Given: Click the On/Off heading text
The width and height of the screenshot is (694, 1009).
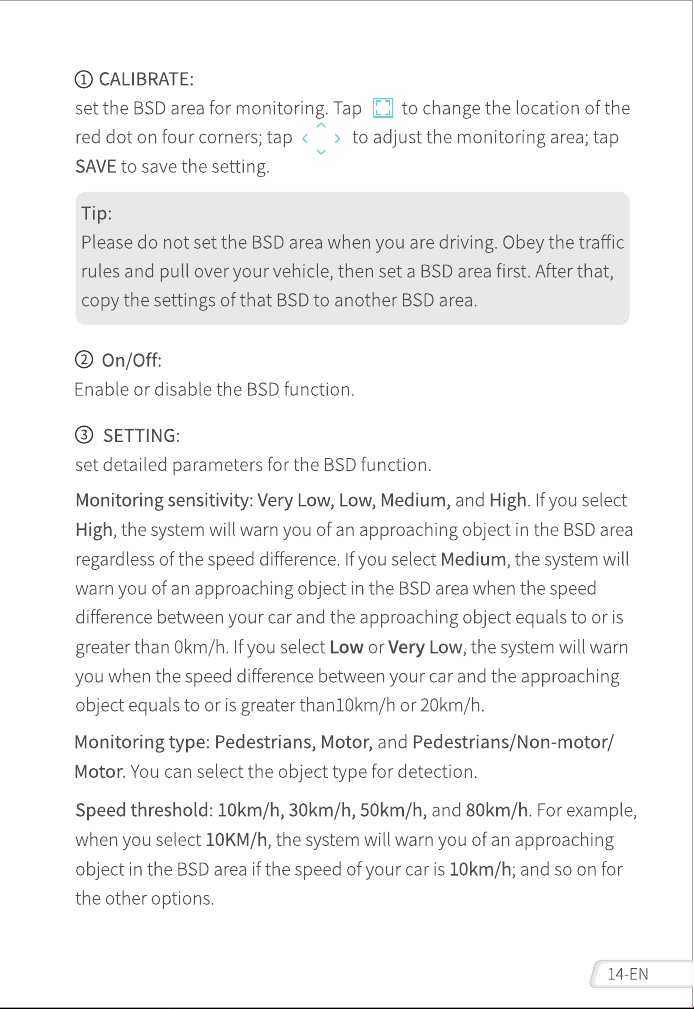Looking at the screenshot, I should pyautogui.click(x=131, y=360).
